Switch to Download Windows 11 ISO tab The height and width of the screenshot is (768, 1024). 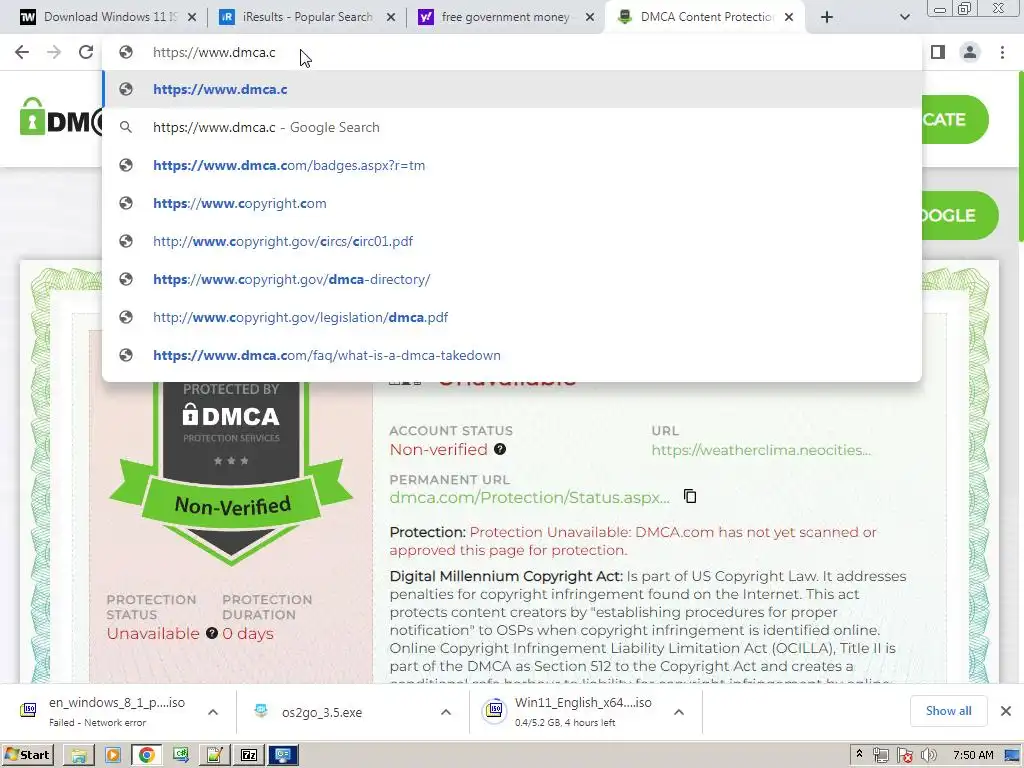click(108, 17)
